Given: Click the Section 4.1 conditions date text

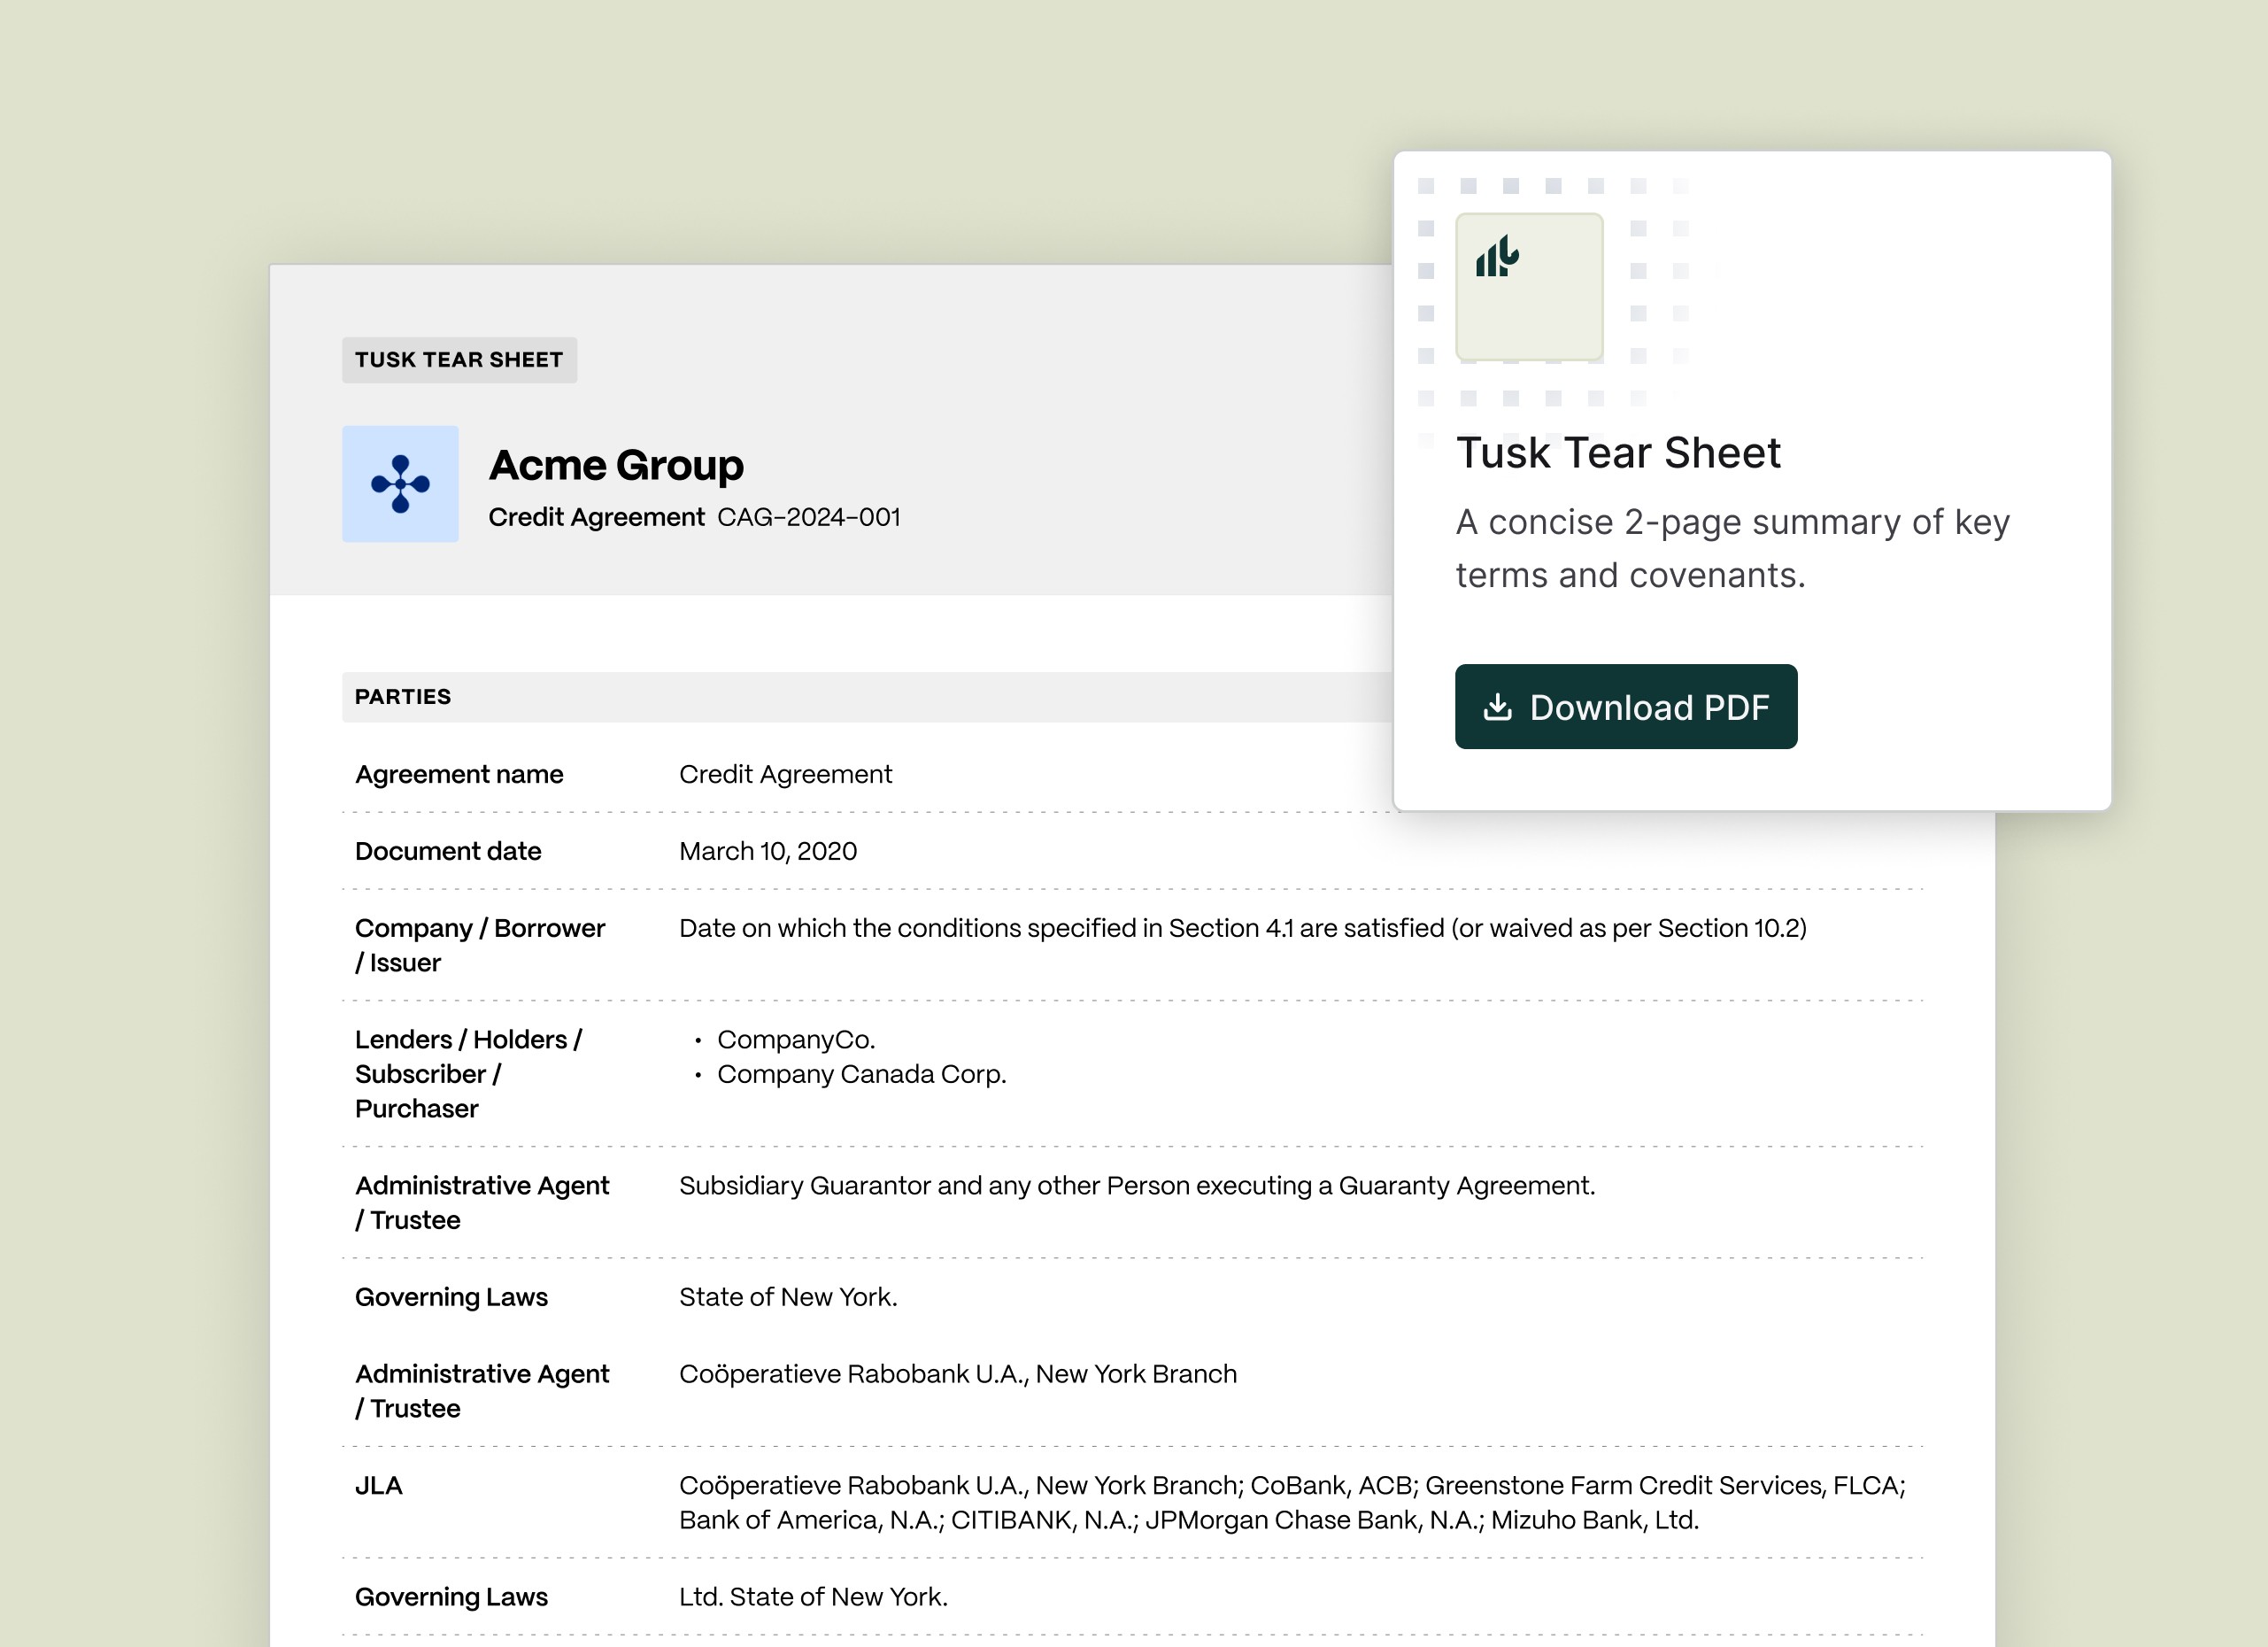Looking at the screenshot, I should (1243, 928).
